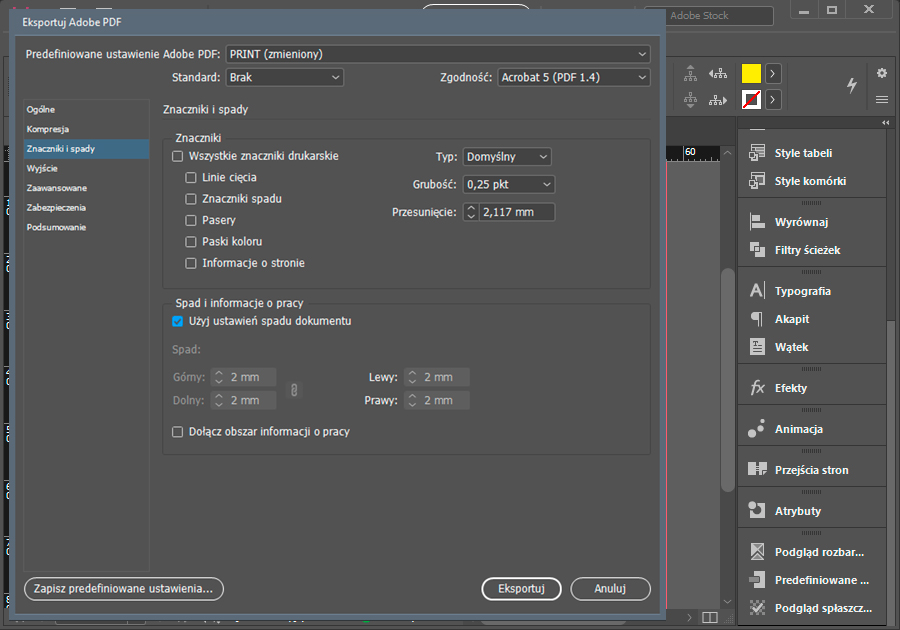This screenshot has width=900, height=630.
Task: Open the Wątek panel icon
Action: pyautogui.click(x=757, y=347)
